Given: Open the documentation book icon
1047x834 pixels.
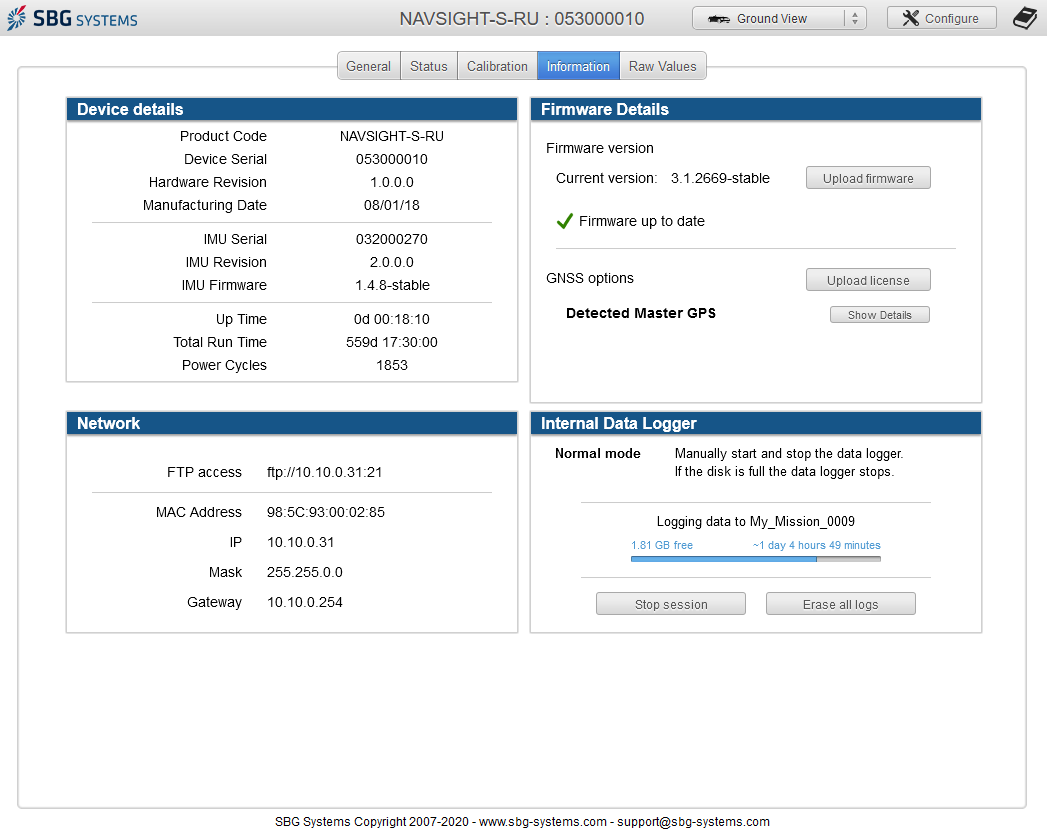Looking at the screenshot, I should point(1025,18).
